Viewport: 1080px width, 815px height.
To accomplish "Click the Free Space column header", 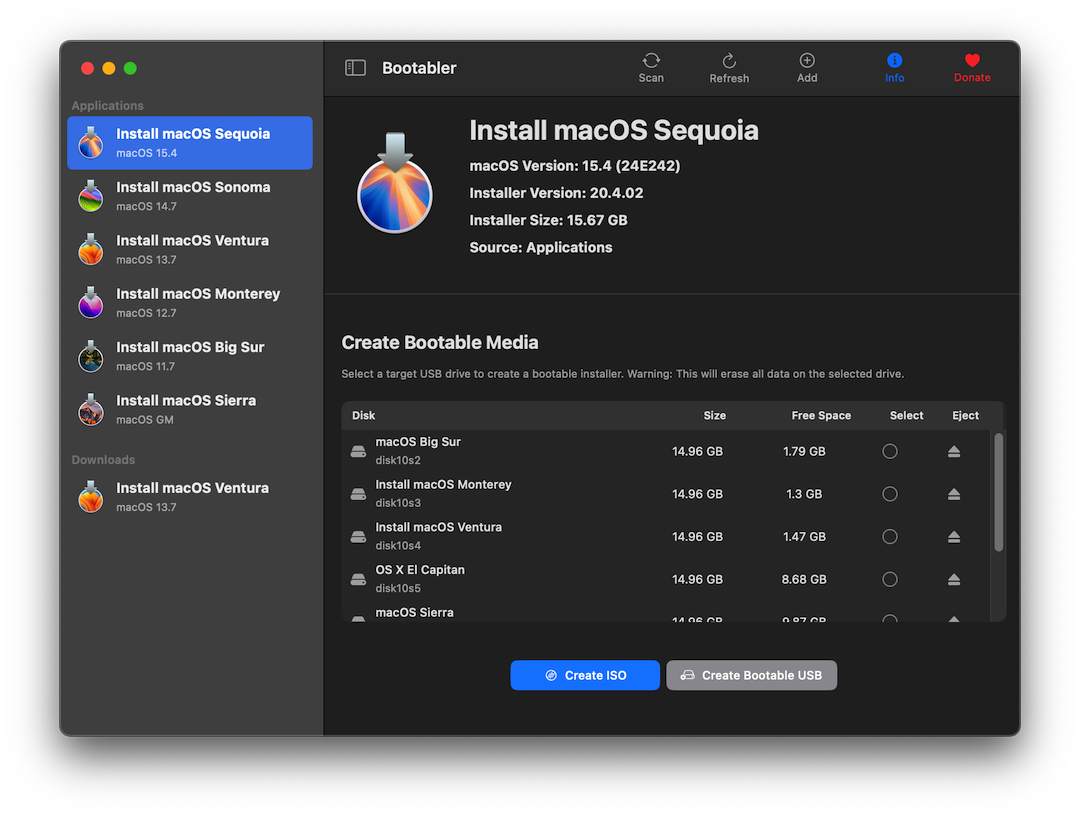I will [821, 415].
